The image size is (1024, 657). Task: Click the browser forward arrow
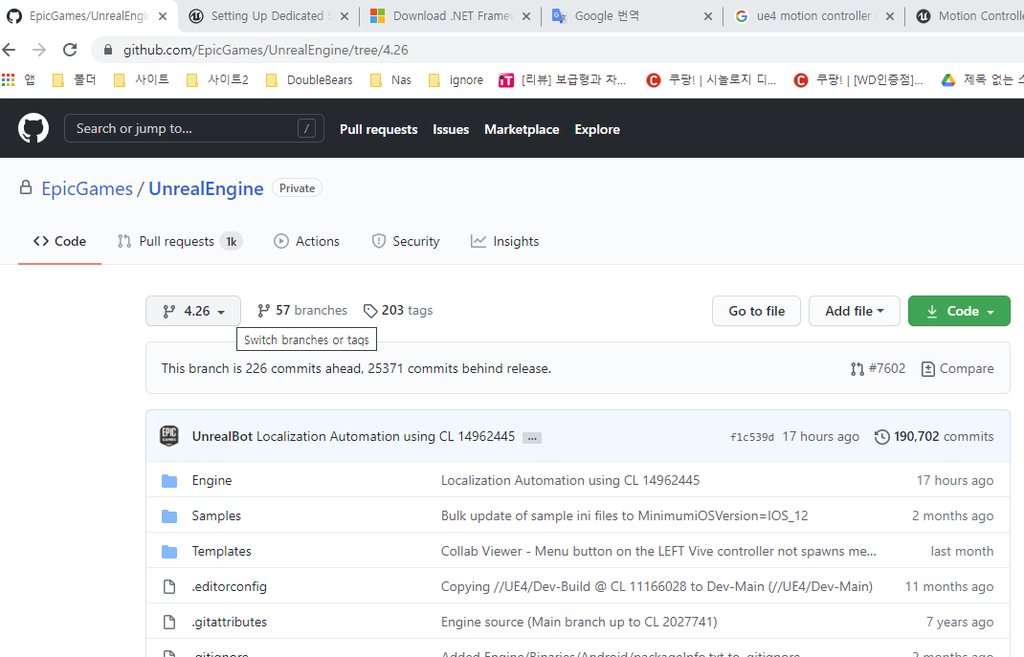tap(39, 50)
